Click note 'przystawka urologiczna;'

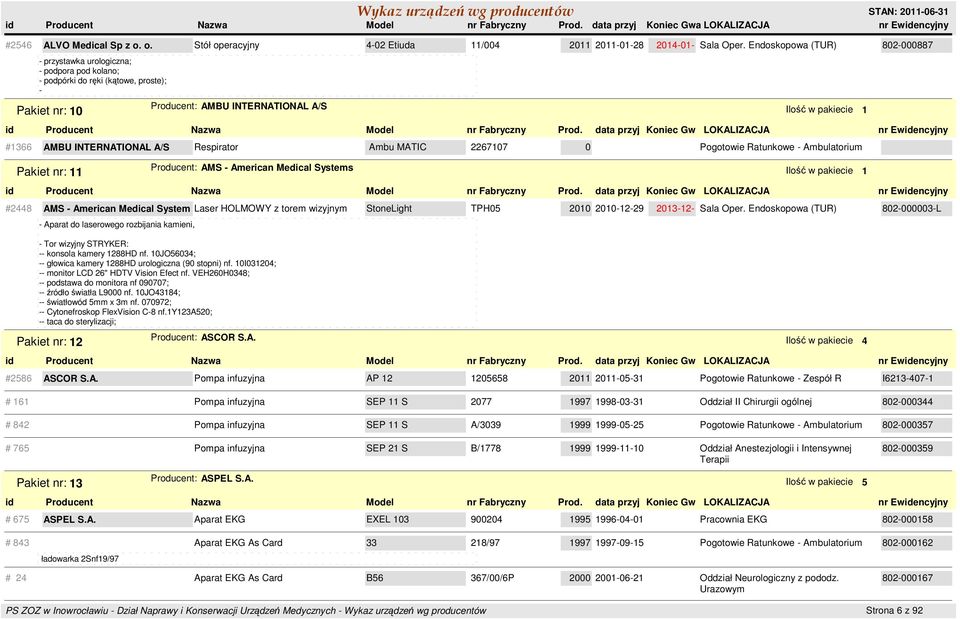86,61
